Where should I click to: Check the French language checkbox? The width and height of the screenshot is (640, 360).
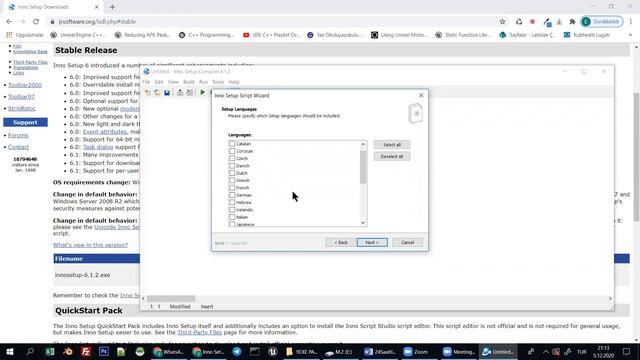(232, 188)
